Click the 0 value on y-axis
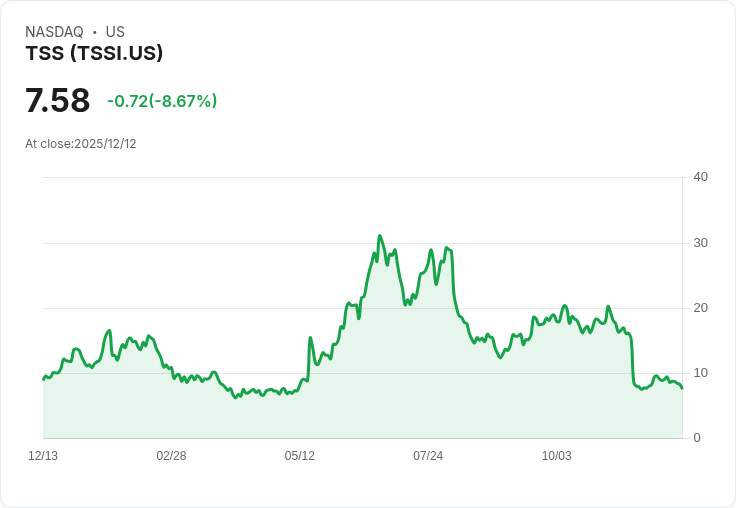736x508 pixels. pyautogui.click(x=697, y=438)
